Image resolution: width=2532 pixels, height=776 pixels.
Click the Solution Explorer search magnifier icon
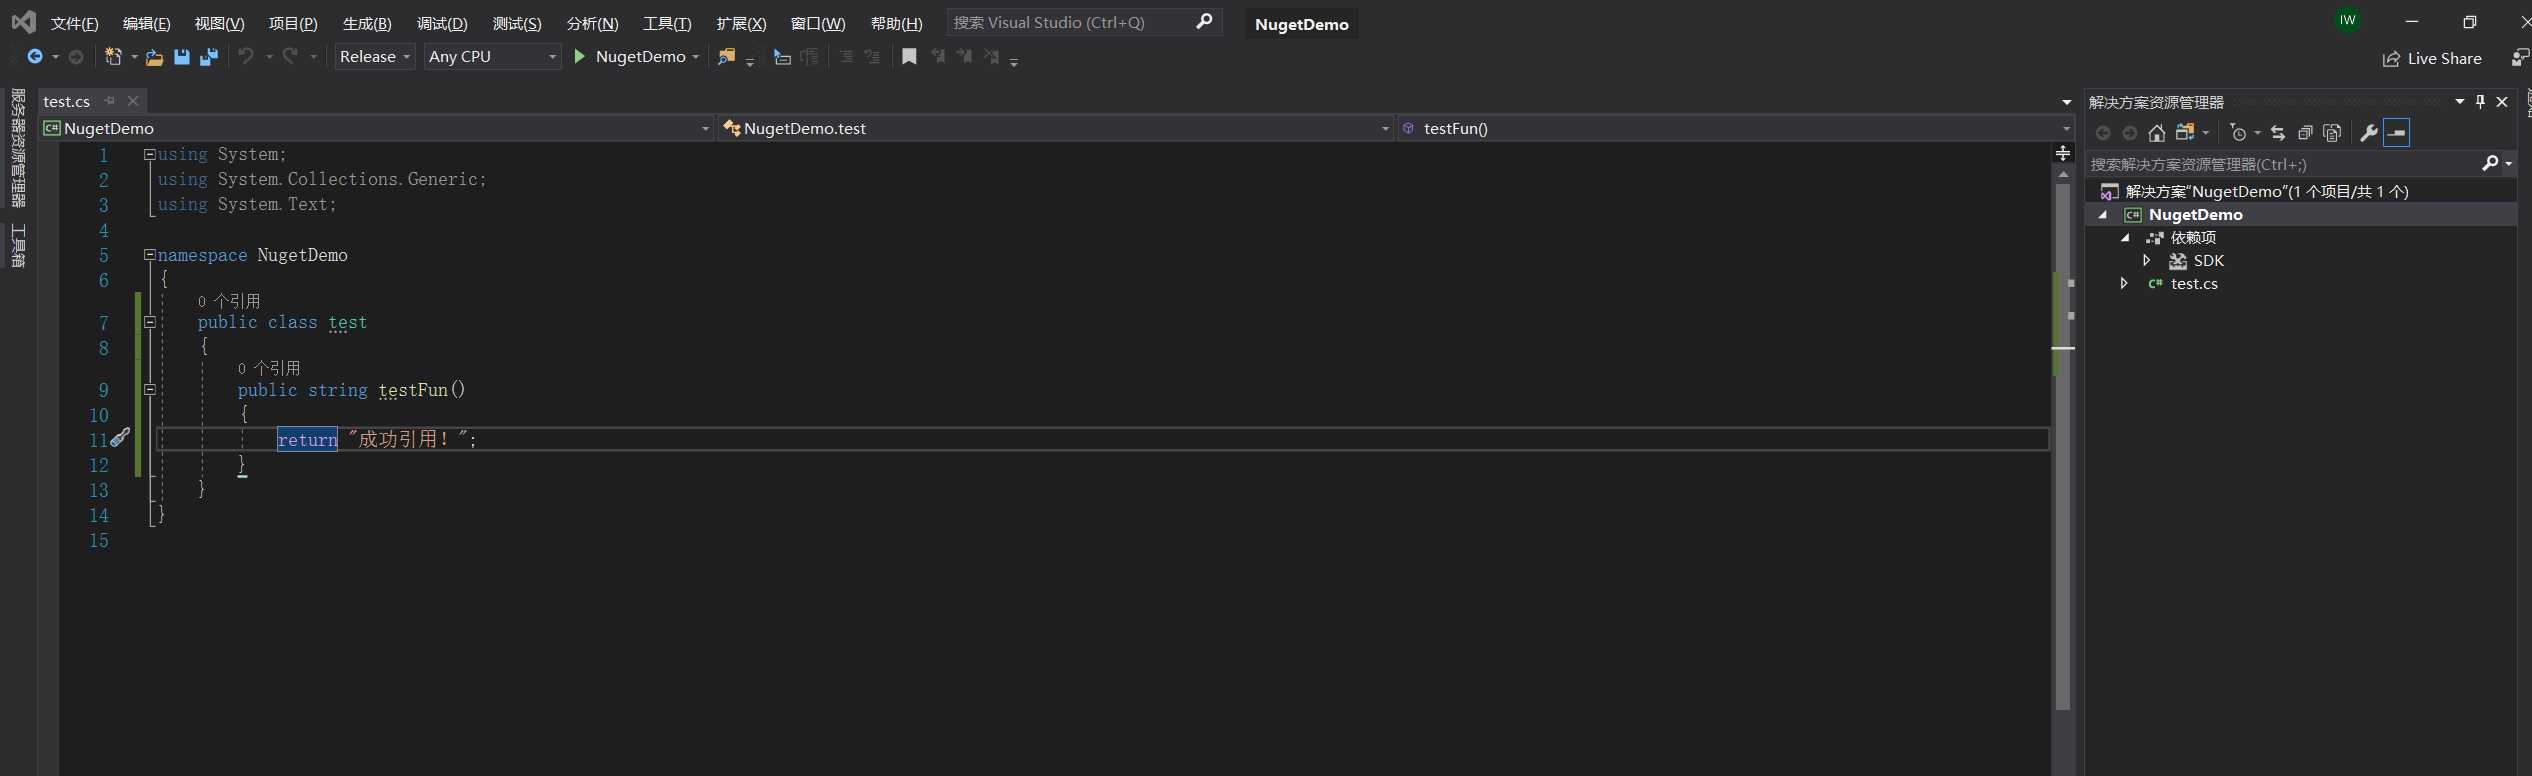click(x=2490, y=163)
